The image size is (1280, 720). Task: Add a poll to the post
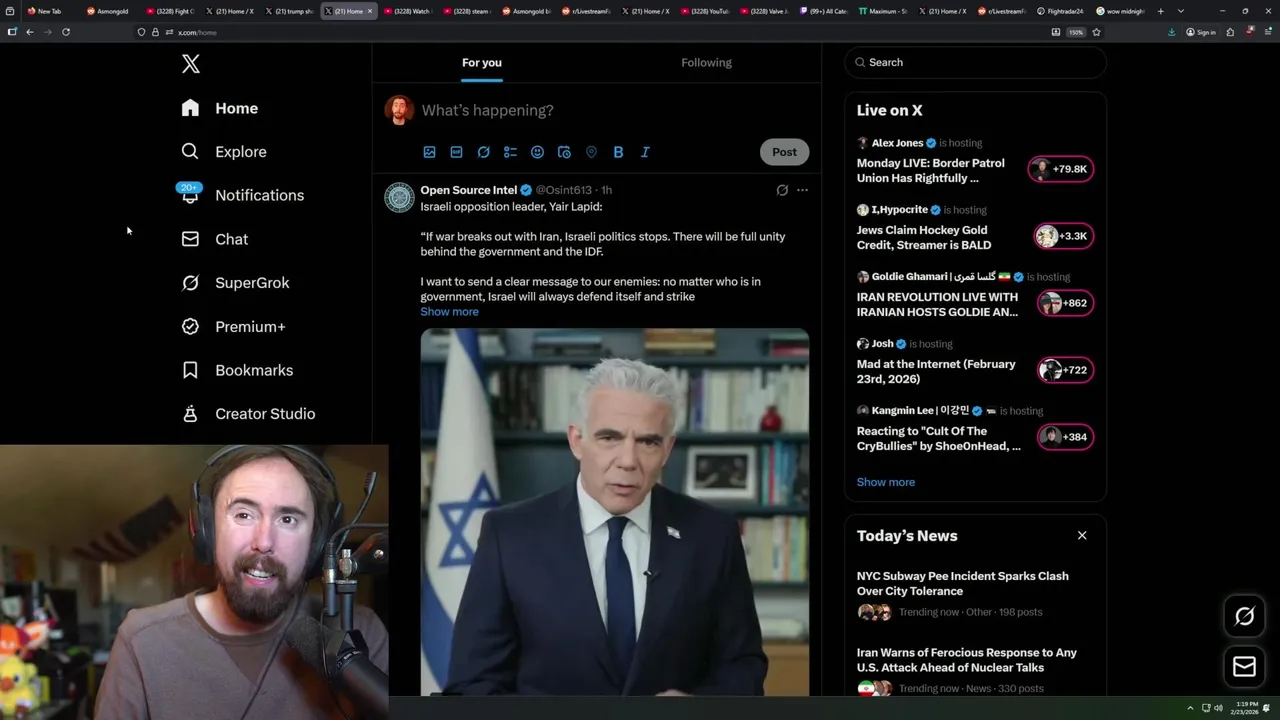[x=510, y=152]
